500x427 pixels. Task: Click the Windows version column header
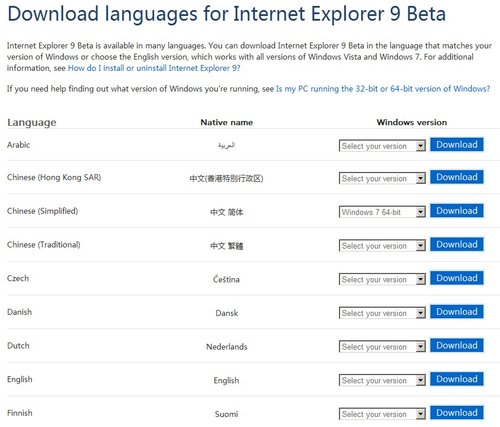[x=412, y=122]
